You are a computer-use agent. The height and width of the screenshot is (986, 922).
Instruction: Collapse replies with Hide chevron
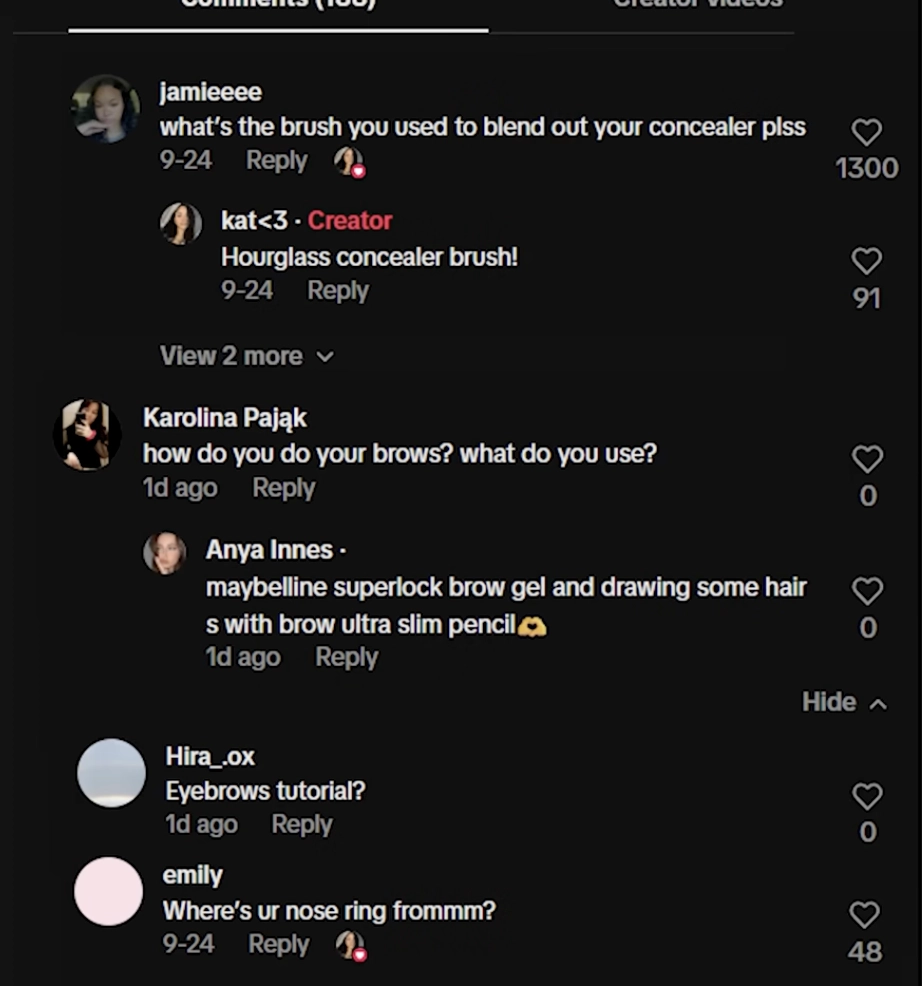[844, 702]
